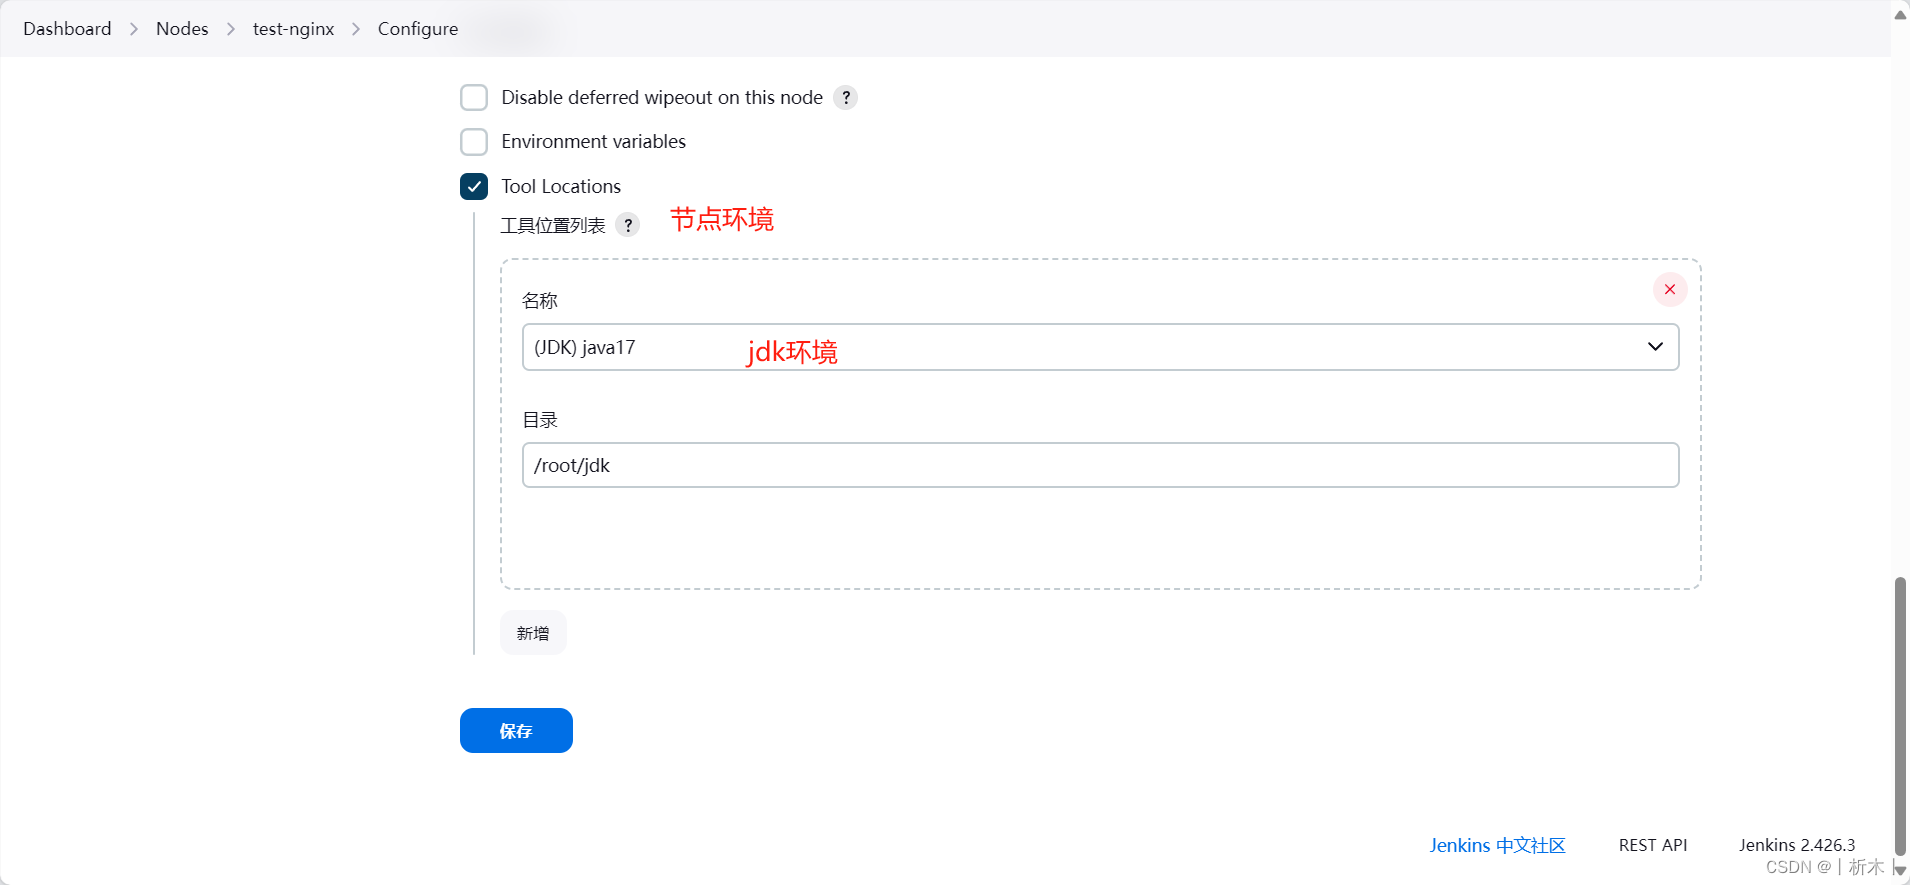1910x885 pixels.
Task: Click the page's vertical scrollbar thumb
Action: 1900,716
